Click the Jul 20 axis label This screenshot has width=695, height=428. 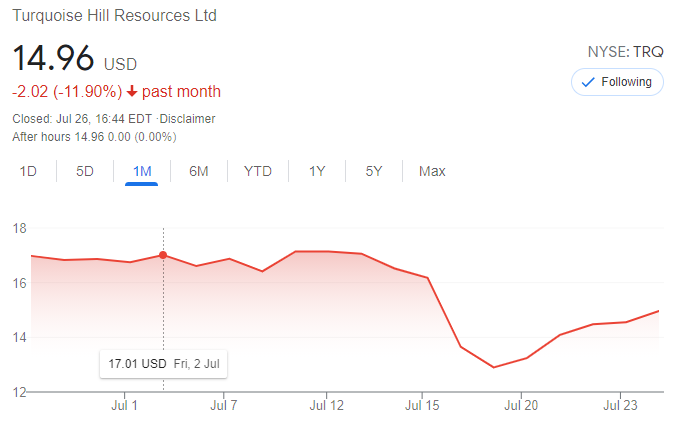point(521,405)
